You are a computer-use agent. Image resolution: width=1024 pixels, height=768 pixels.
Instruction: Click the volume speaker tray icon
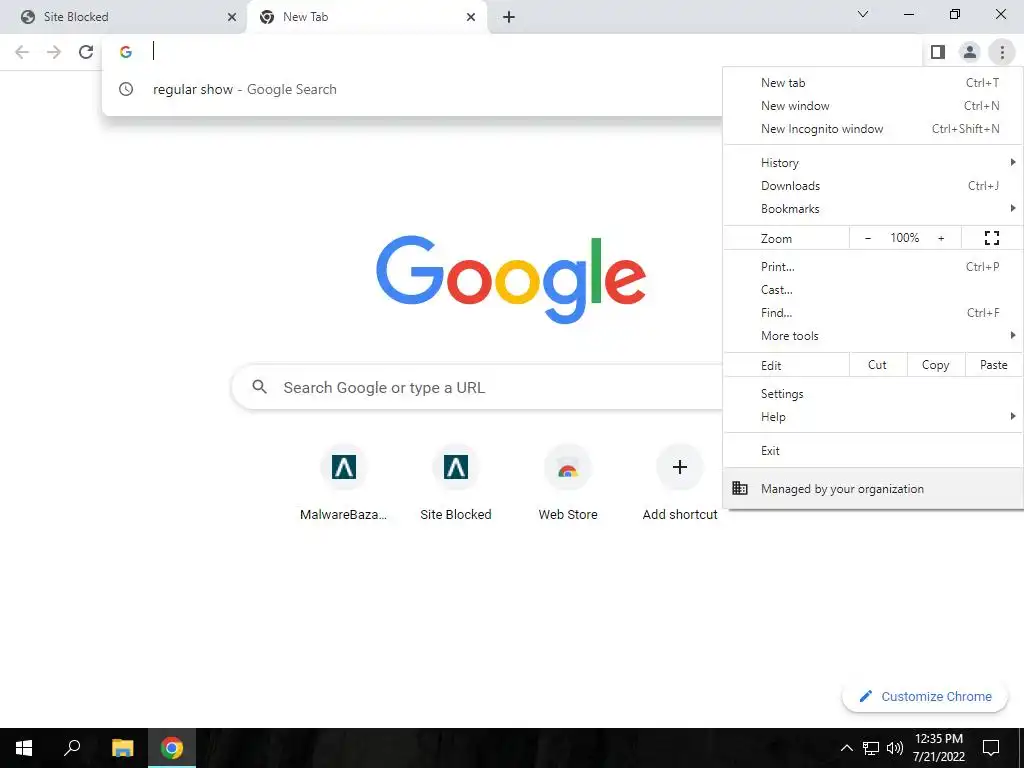click(x=895, y=748)
